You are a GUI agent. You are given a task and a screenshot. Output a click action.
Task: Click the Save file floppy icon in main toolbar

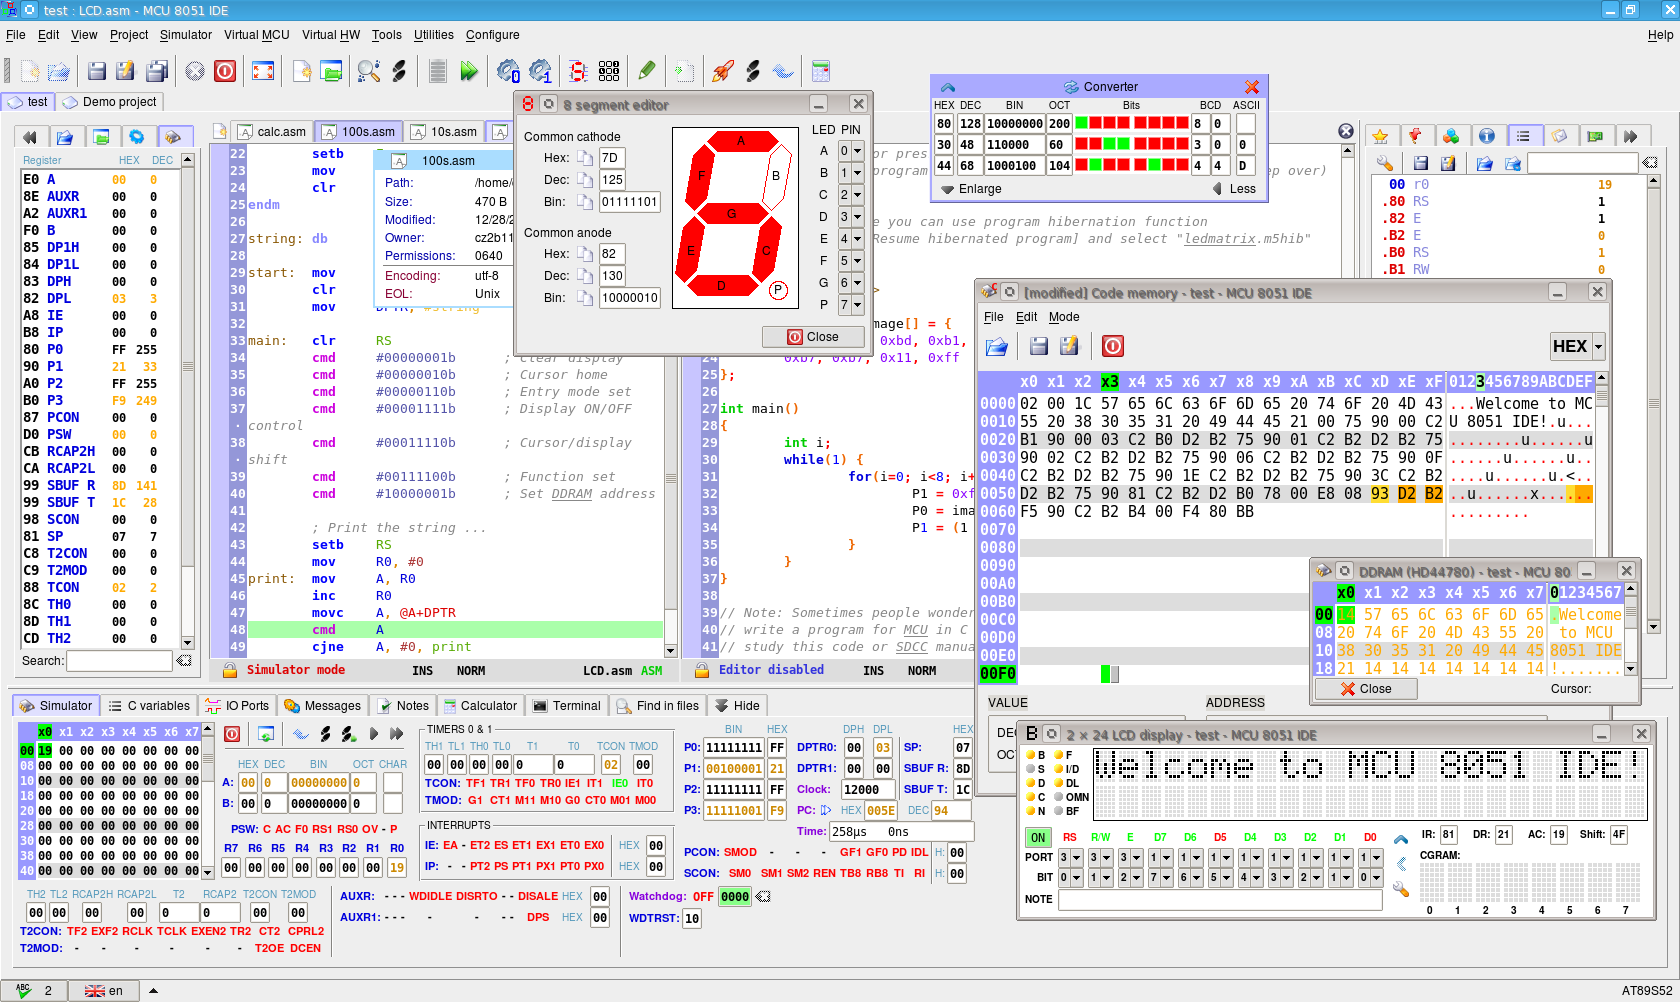click(97, 71)
